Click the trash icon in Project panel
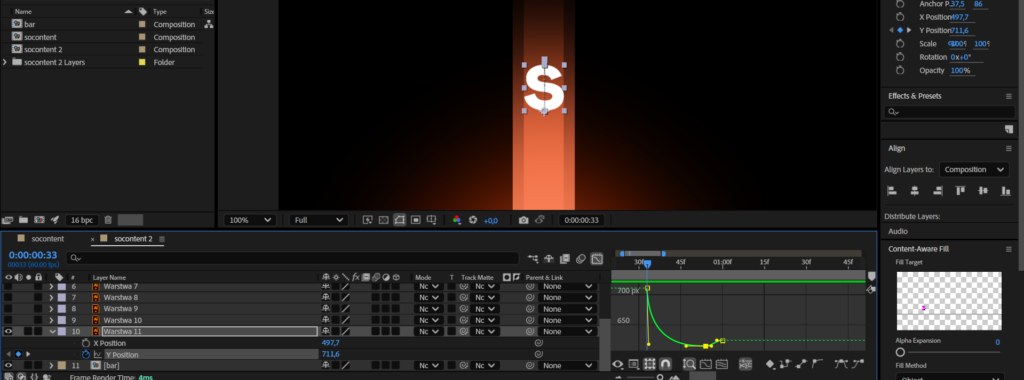Image resolution: width=1024 pixels, height=380 pixels. [108, 220]
